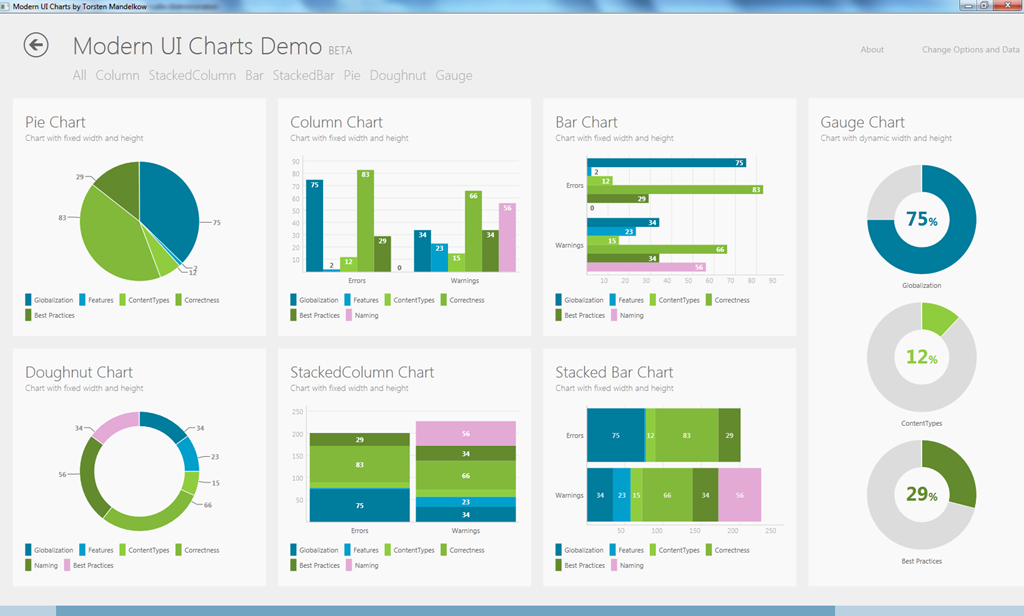
Task: Click the back arrow circle icon
Action: [36, 45]
